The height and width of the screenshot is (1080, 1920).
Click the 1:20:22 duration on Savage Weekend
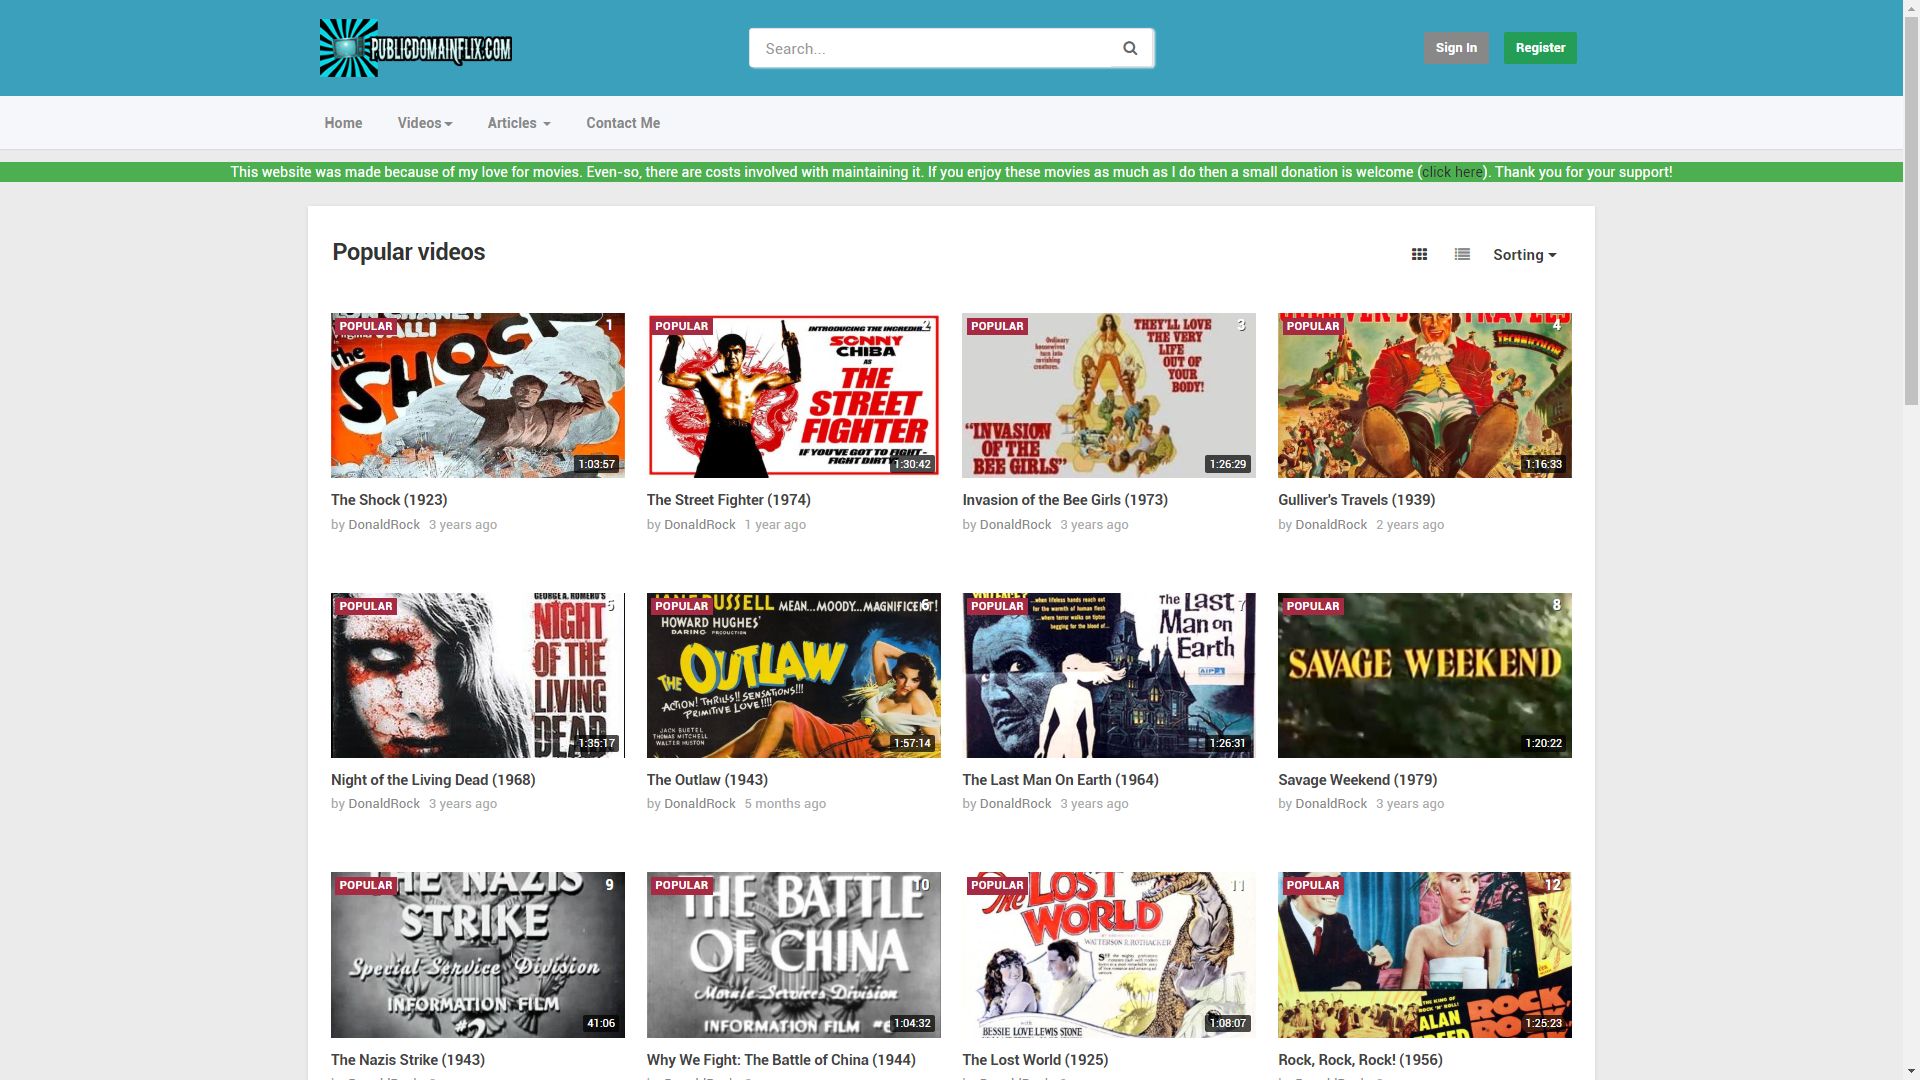1543,744
